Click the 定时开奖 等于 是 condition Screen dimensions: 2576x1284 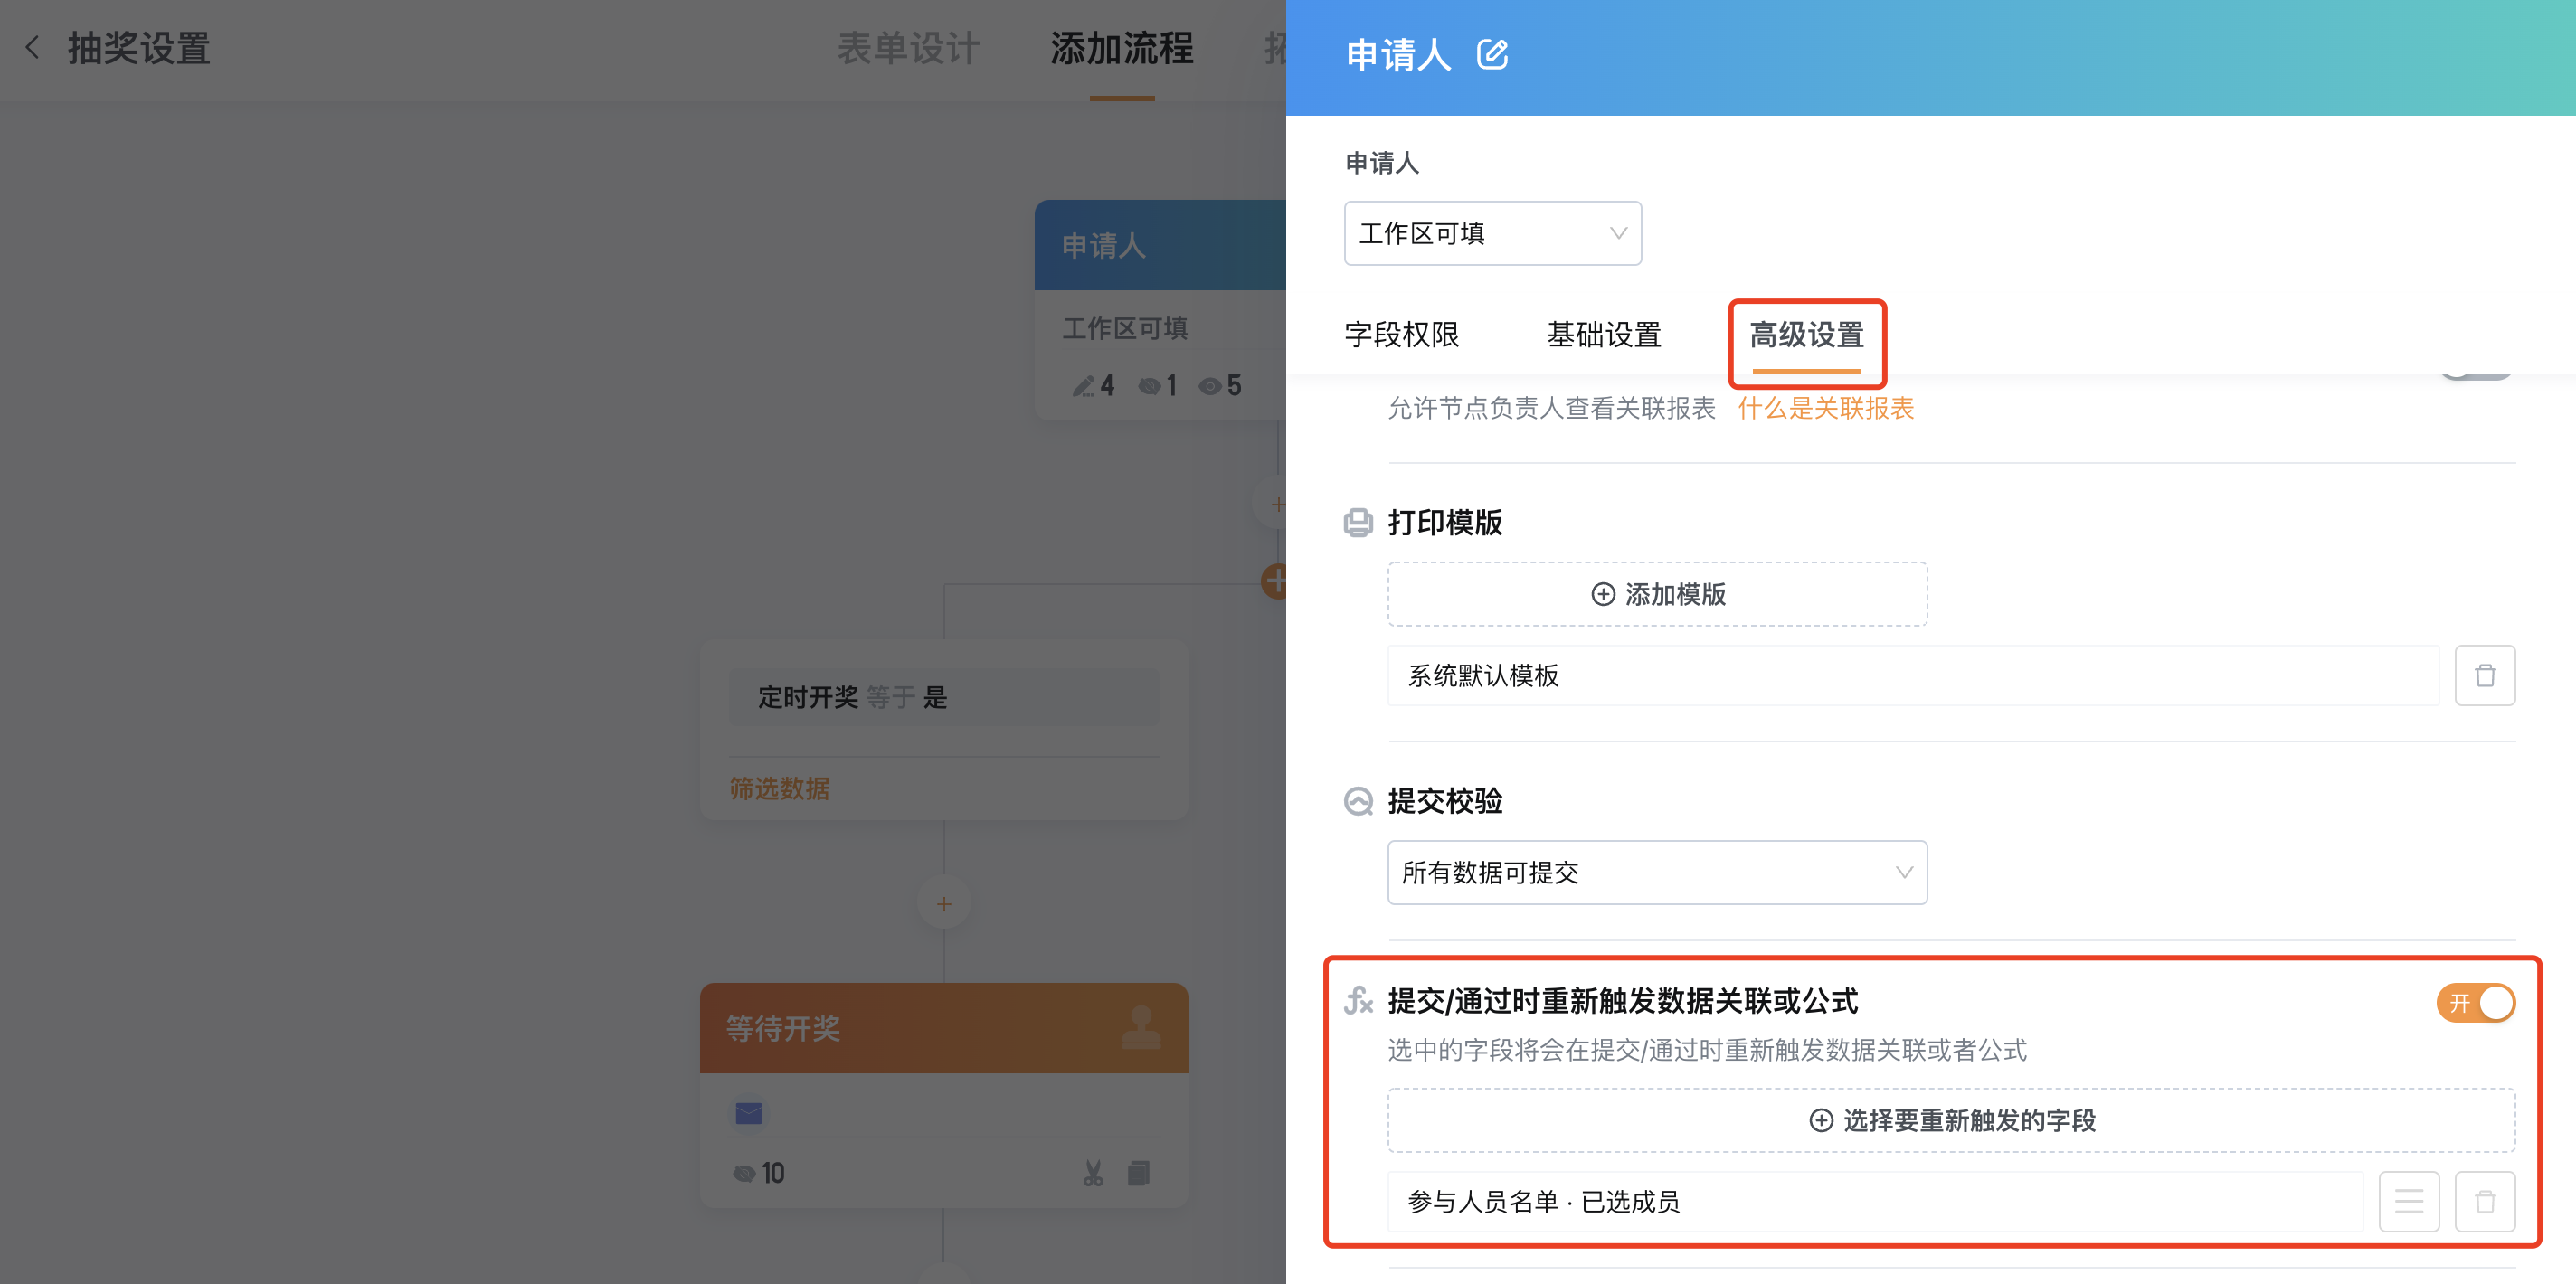tap(944, 697)
